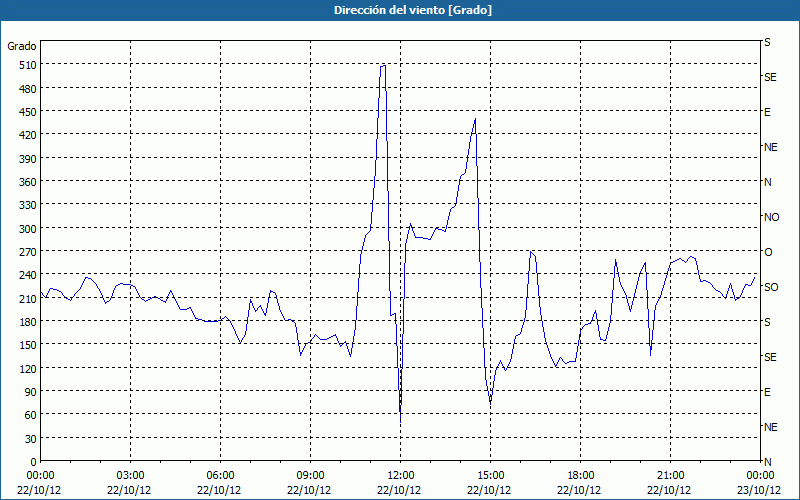800x500 pixels.
Task: Select the 270 value on the degree axis
Action: click(x=28, y=252)
